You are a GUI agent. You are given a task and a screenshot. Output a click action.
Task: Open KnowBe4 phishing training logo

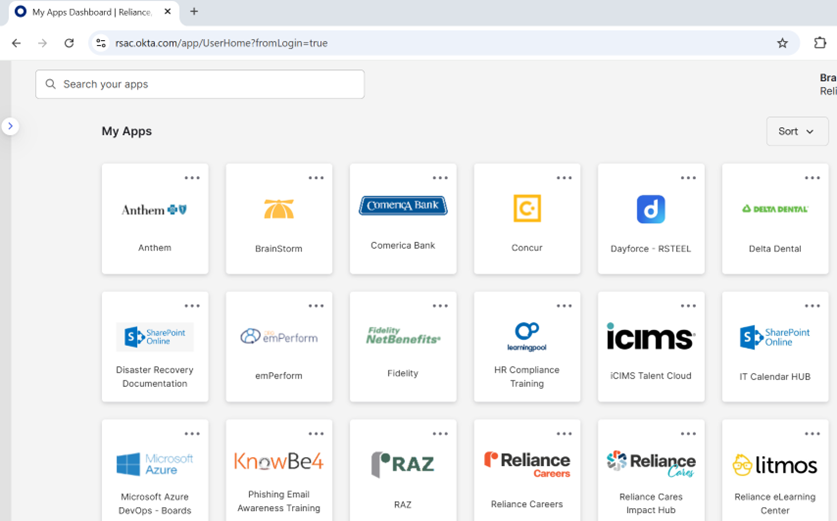click(279, 461)
